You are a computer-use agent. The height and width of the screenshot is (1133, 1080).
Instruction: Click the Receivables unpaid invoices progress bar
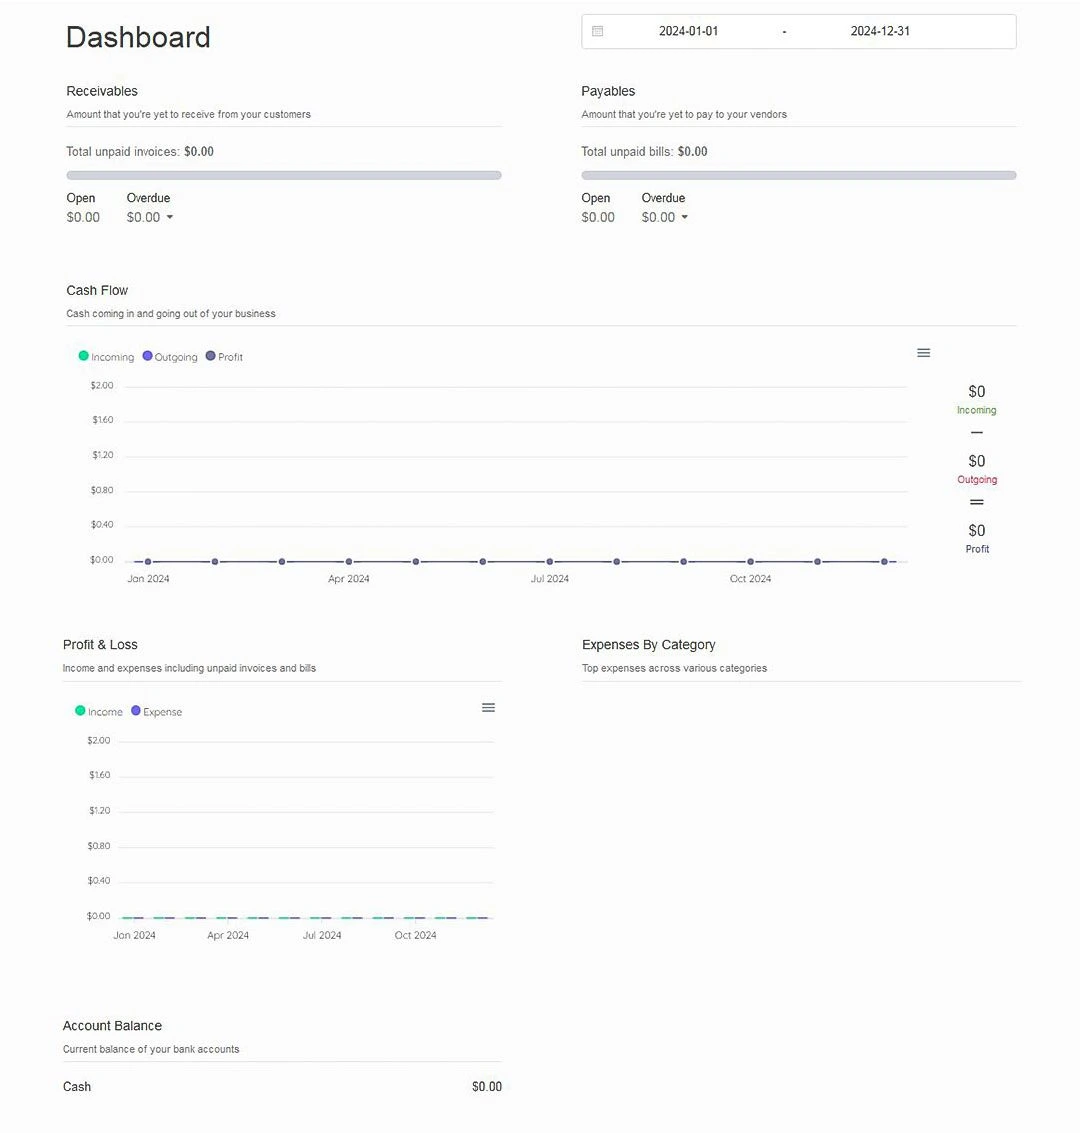click(x=284, y=175)
